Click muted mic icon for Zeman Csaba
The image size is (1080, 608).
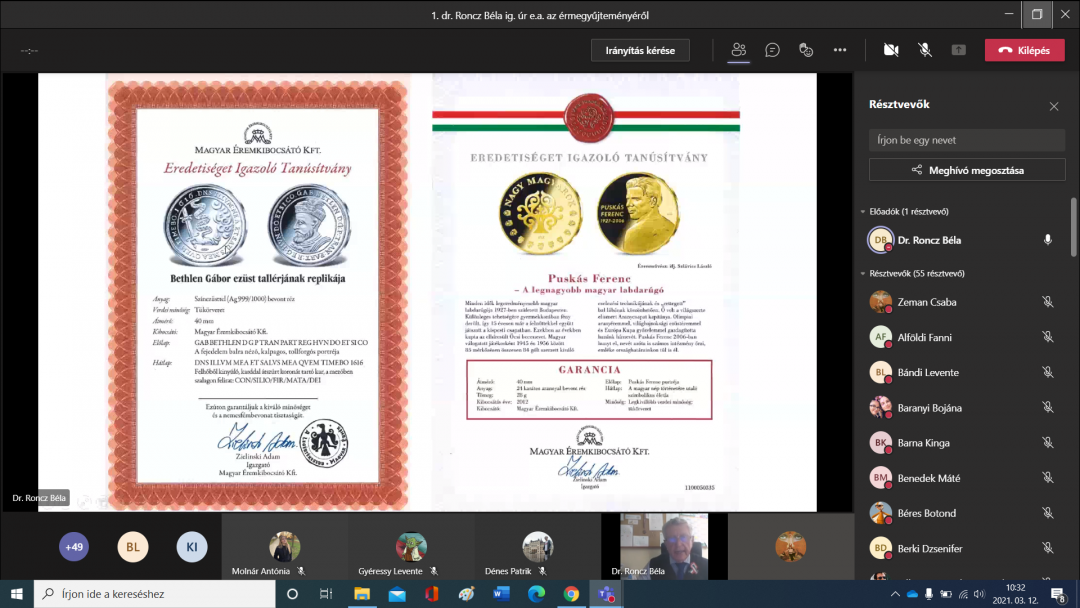(x=1048, y=302)
